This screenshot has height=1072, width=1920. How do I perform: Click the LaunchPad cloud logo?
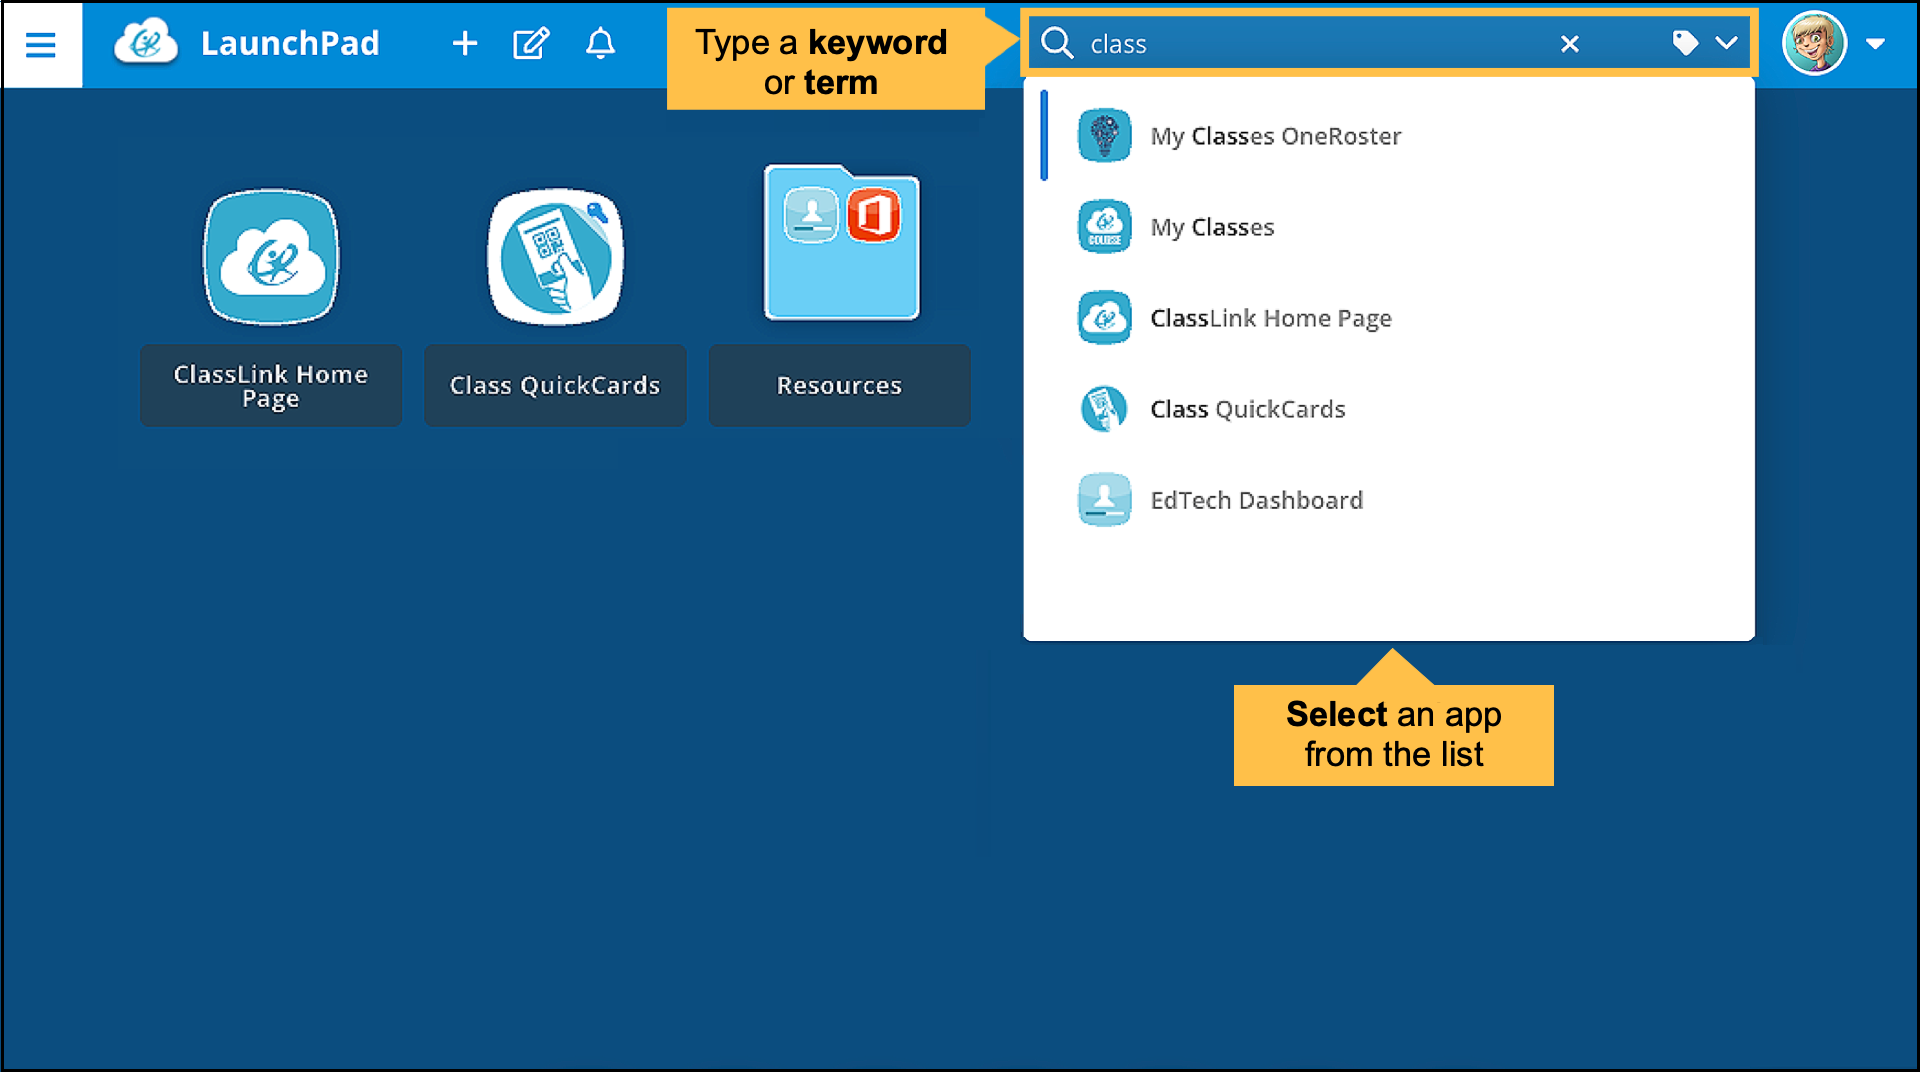click(146, 44)
